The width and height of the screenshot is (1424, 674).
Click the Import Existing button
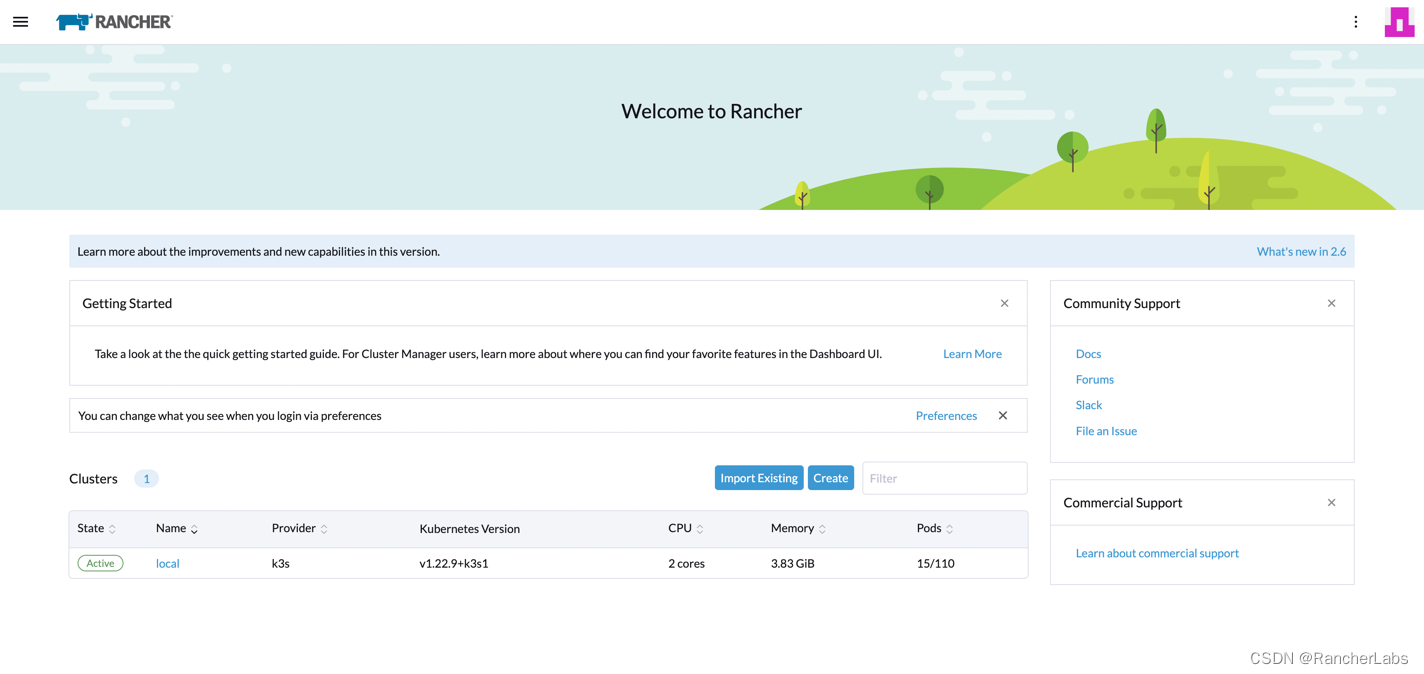tap(759, 478)
